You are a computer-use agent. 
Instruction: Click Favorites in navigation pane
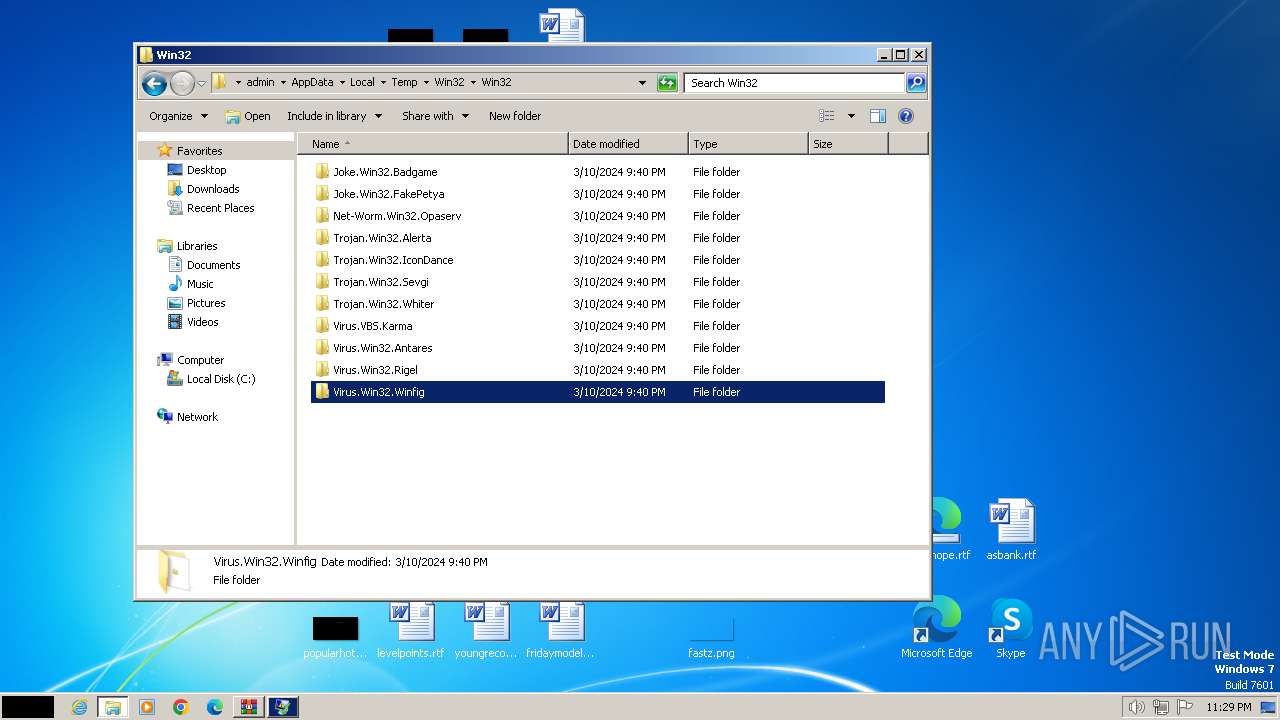click(x=199, y=151)
